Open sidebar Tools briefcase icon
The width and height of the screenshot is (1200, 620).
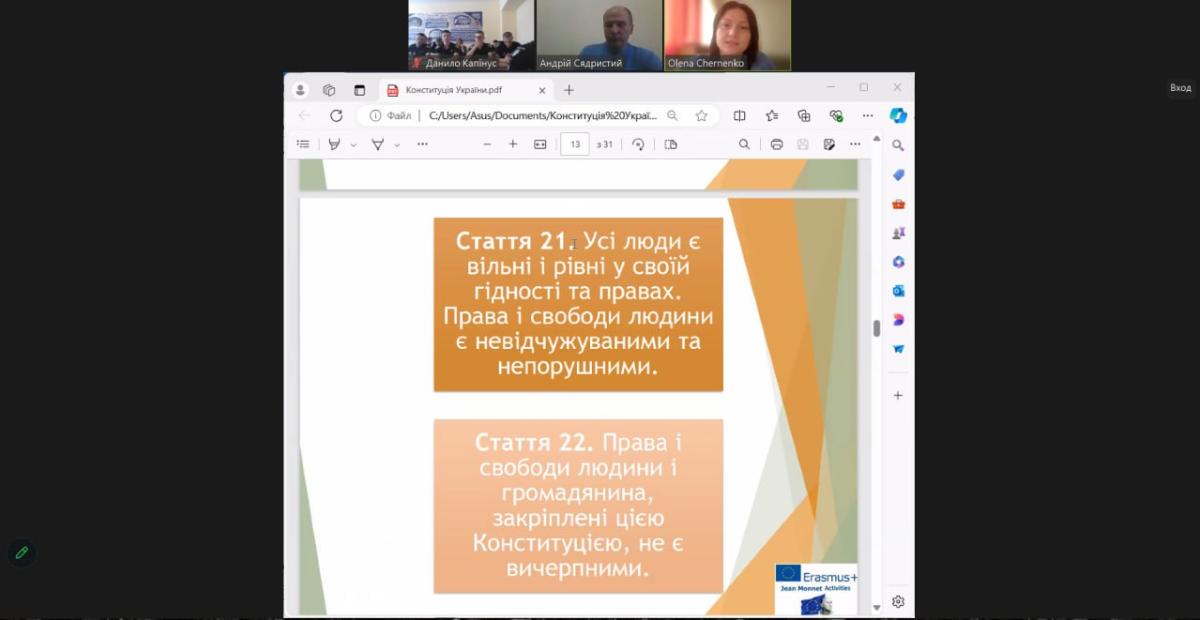(898, 204)
